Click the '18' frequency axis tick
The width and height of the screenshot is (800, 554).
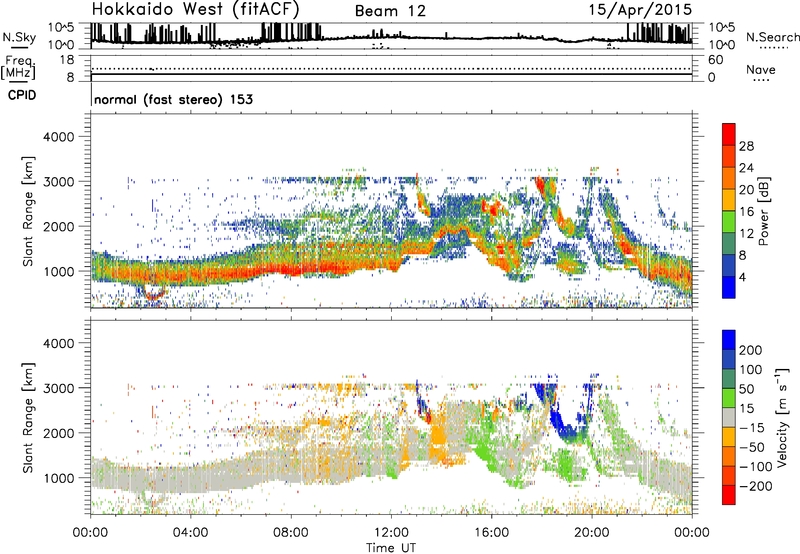point(67,59)
